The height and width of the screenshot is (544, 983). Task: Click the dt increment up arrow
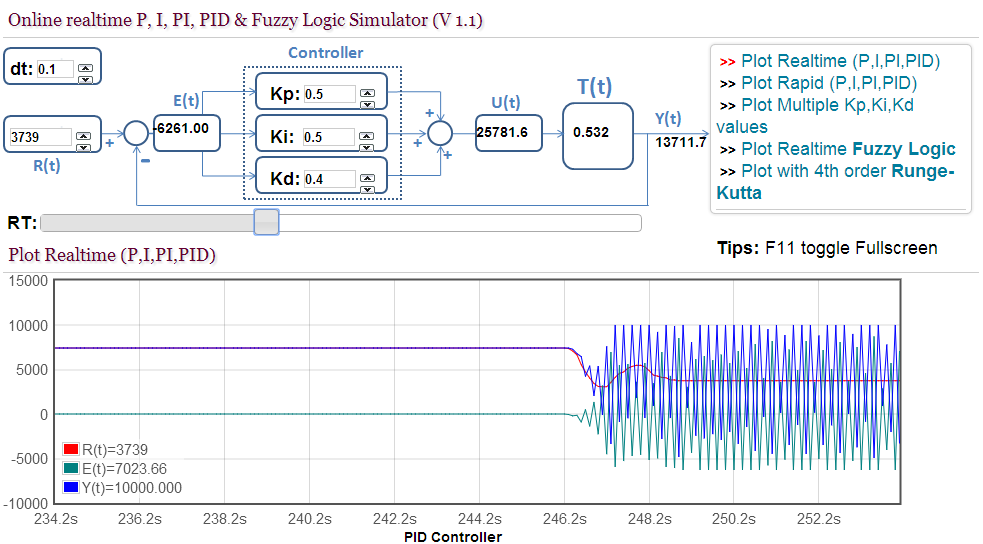(x=85, y=65)
